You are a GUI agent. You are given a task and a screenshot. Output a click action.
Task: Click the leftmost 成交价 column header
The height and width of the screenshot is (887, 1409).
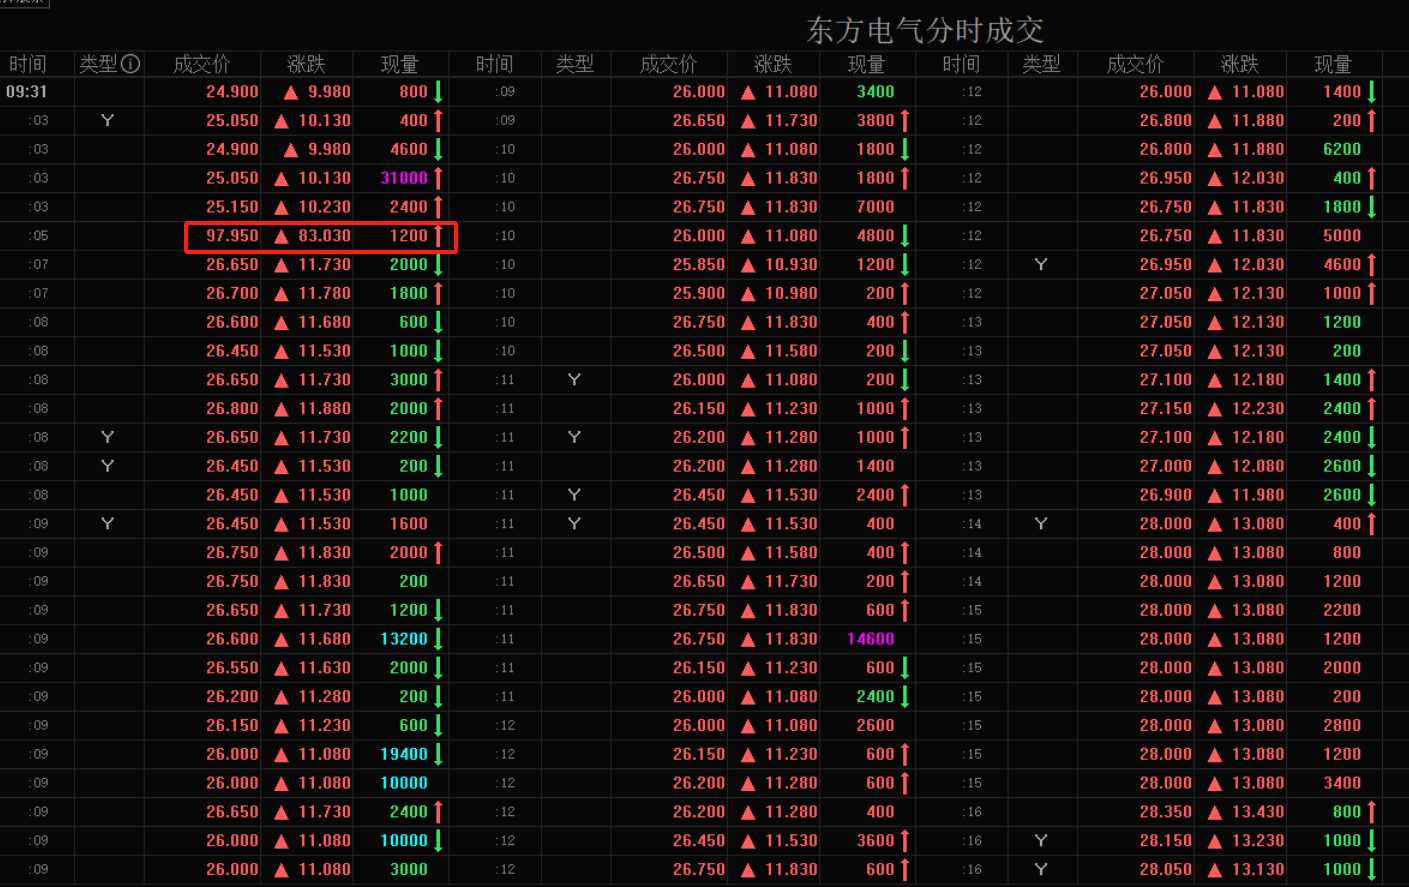[x=201, y=64]
